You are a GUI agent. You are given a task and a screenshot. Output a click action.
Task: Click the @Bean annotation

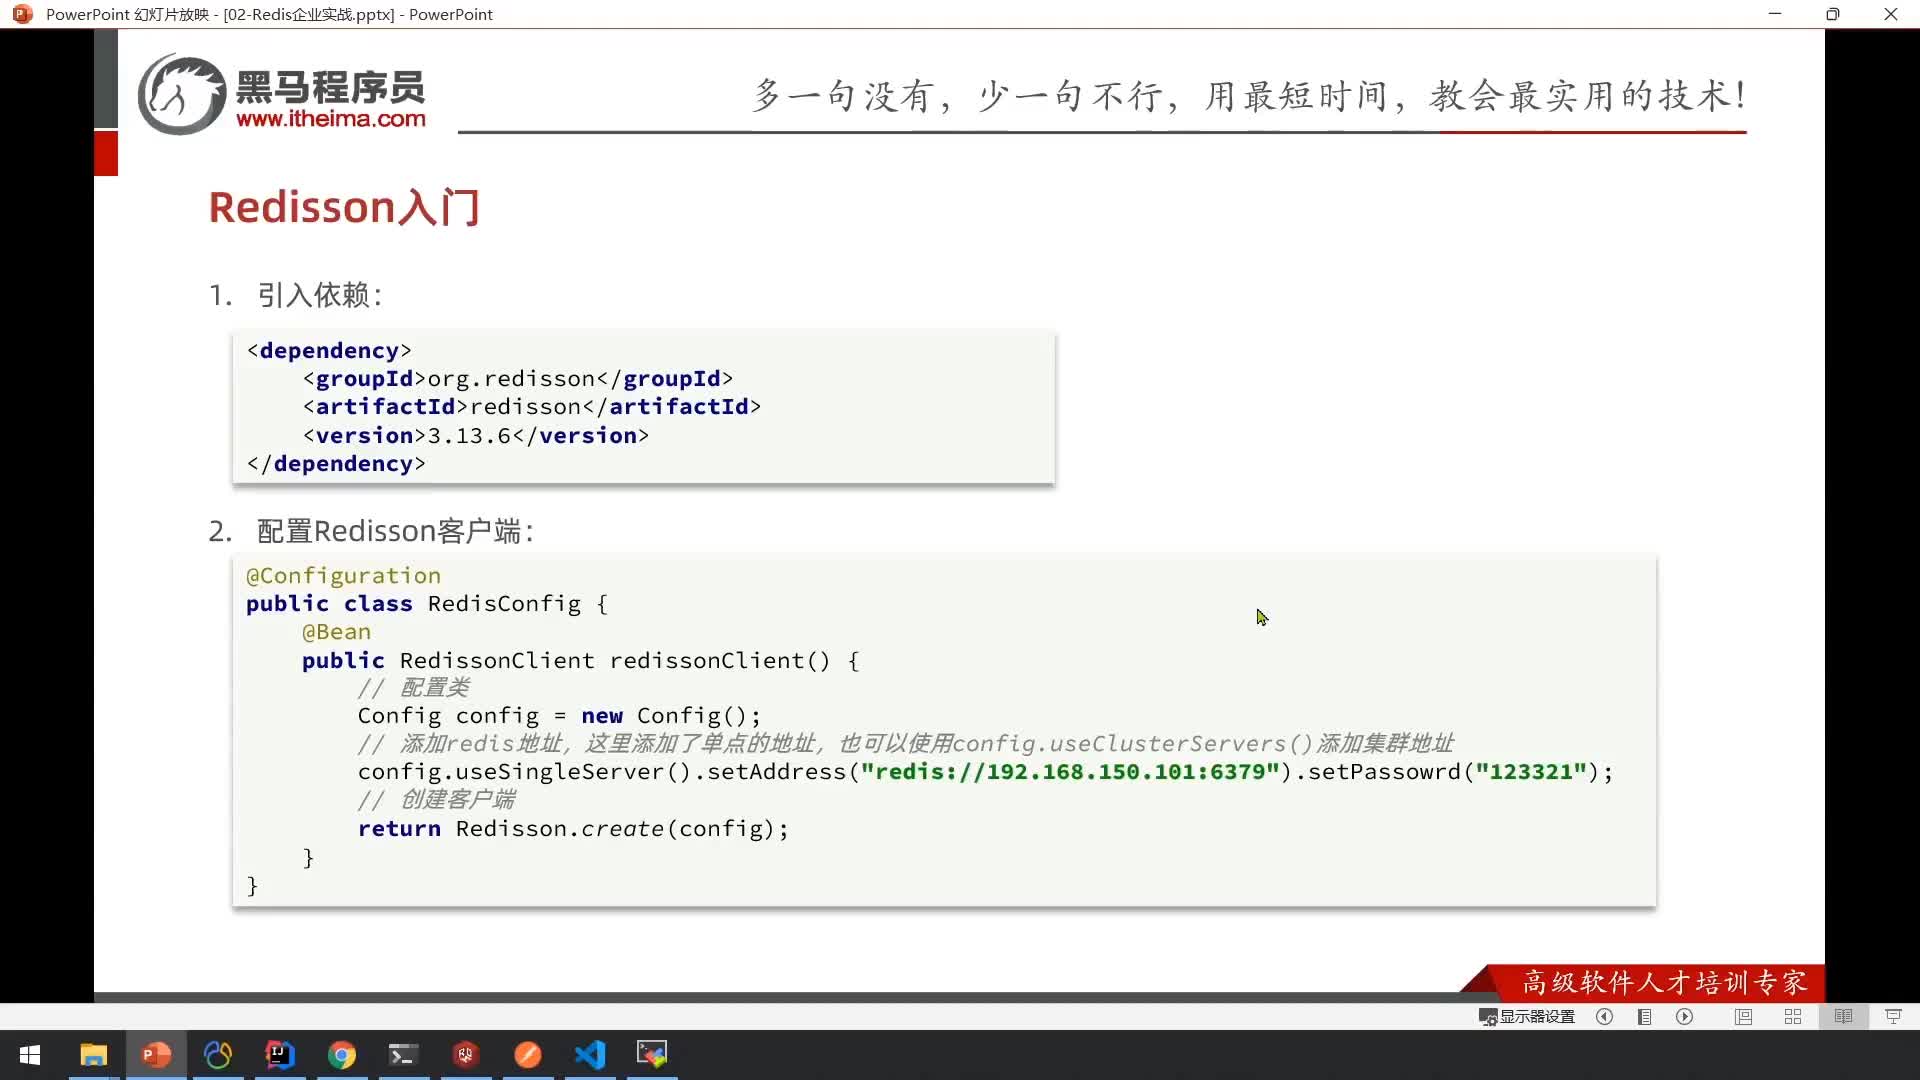click(336, 632)
